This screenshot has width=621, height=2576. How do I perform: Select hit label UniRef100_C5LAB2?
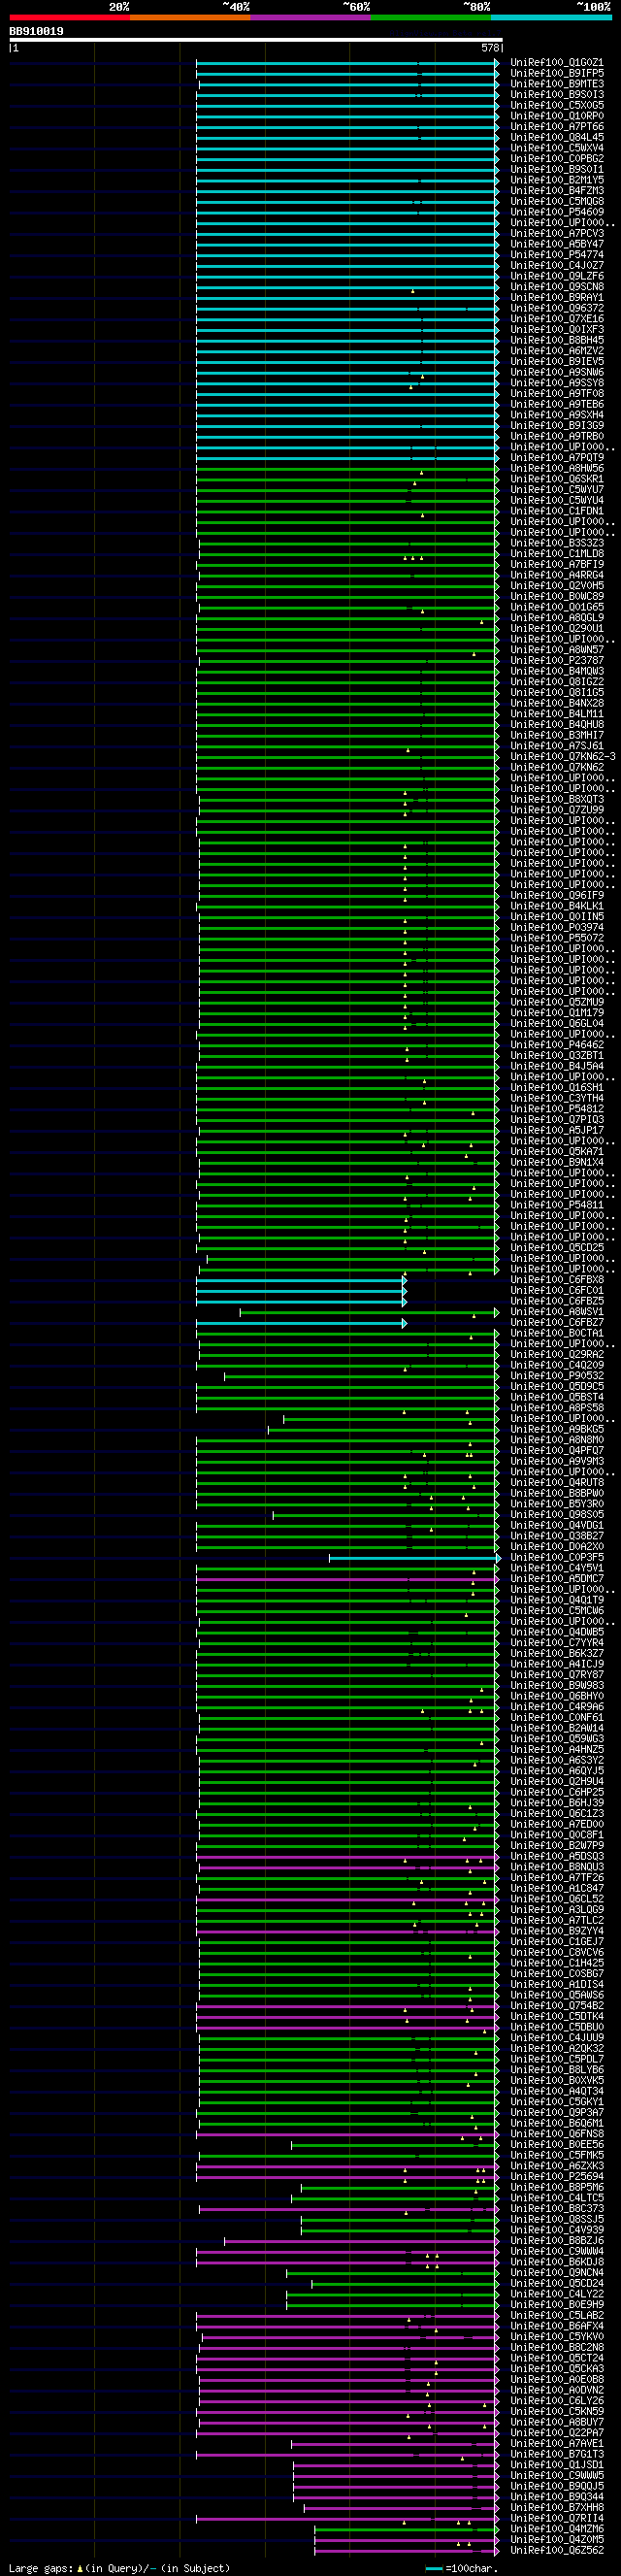(557, 2314)
